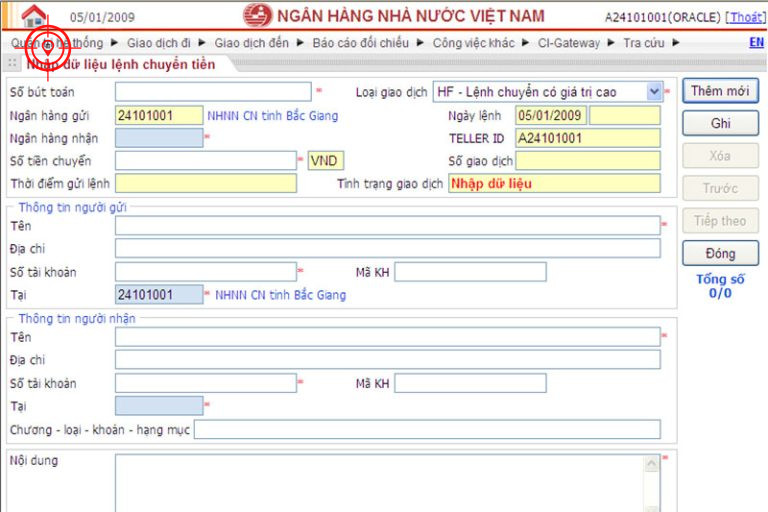Expand the Loại giao dịch dropdown

[x=654, y=92]
